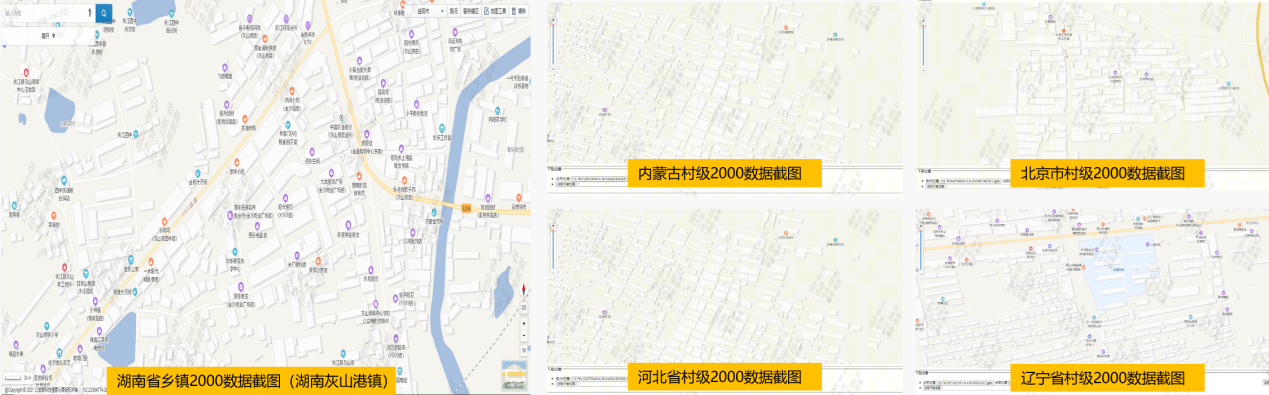
Task: Open route directions arrow icon beside search
Action: pos(90,13)
